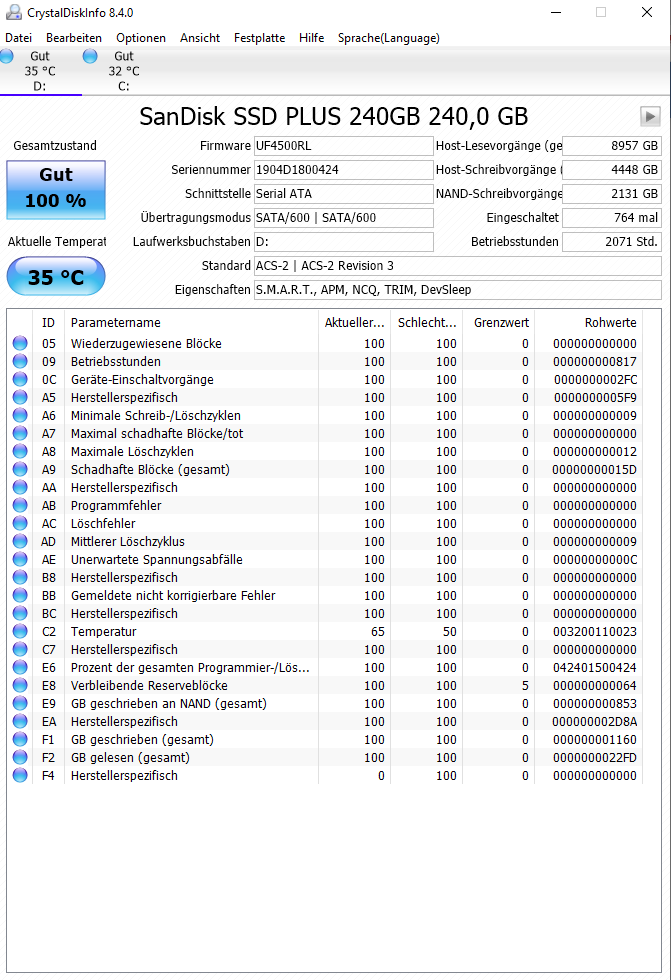Viewport: 671px width, 980px height.
Task: Click Eingeschaltet value 764 mal
Action: pyautogui.click(x=612, y=218)
